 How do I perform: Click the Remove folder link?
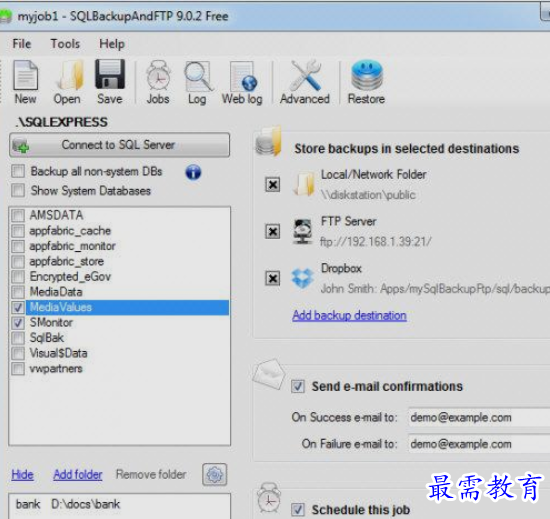point(151,474)
